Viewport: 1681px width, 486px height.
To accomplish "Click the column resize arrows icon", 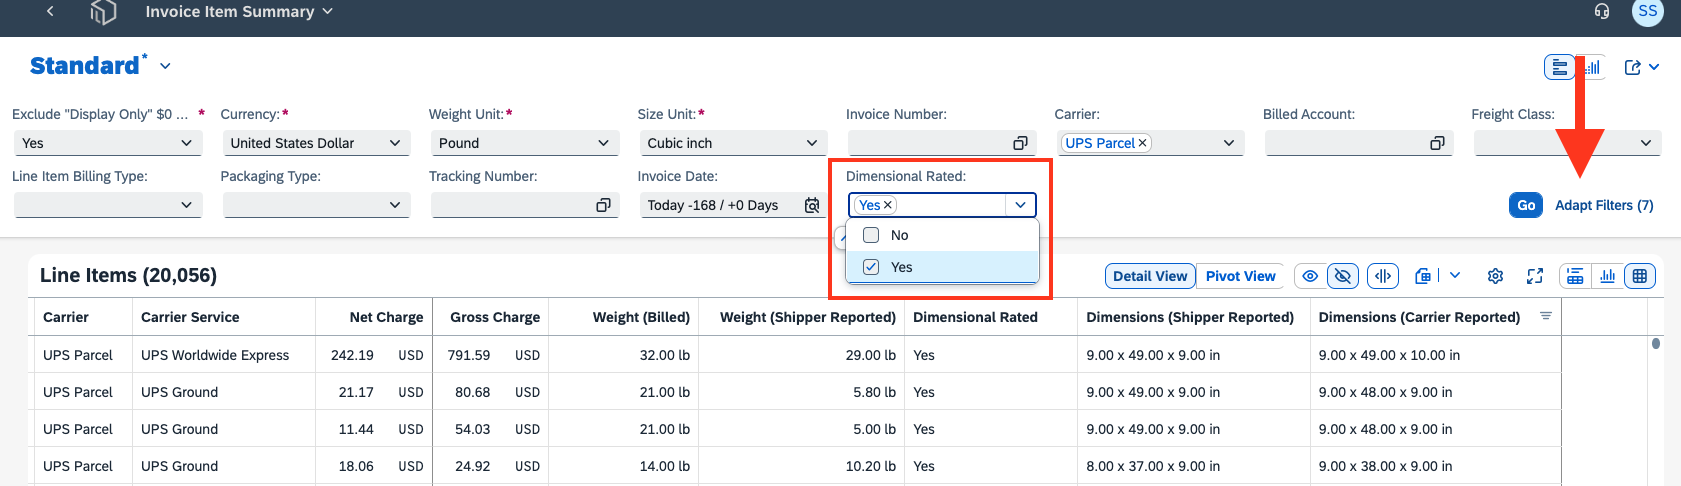I will 1383,276.
